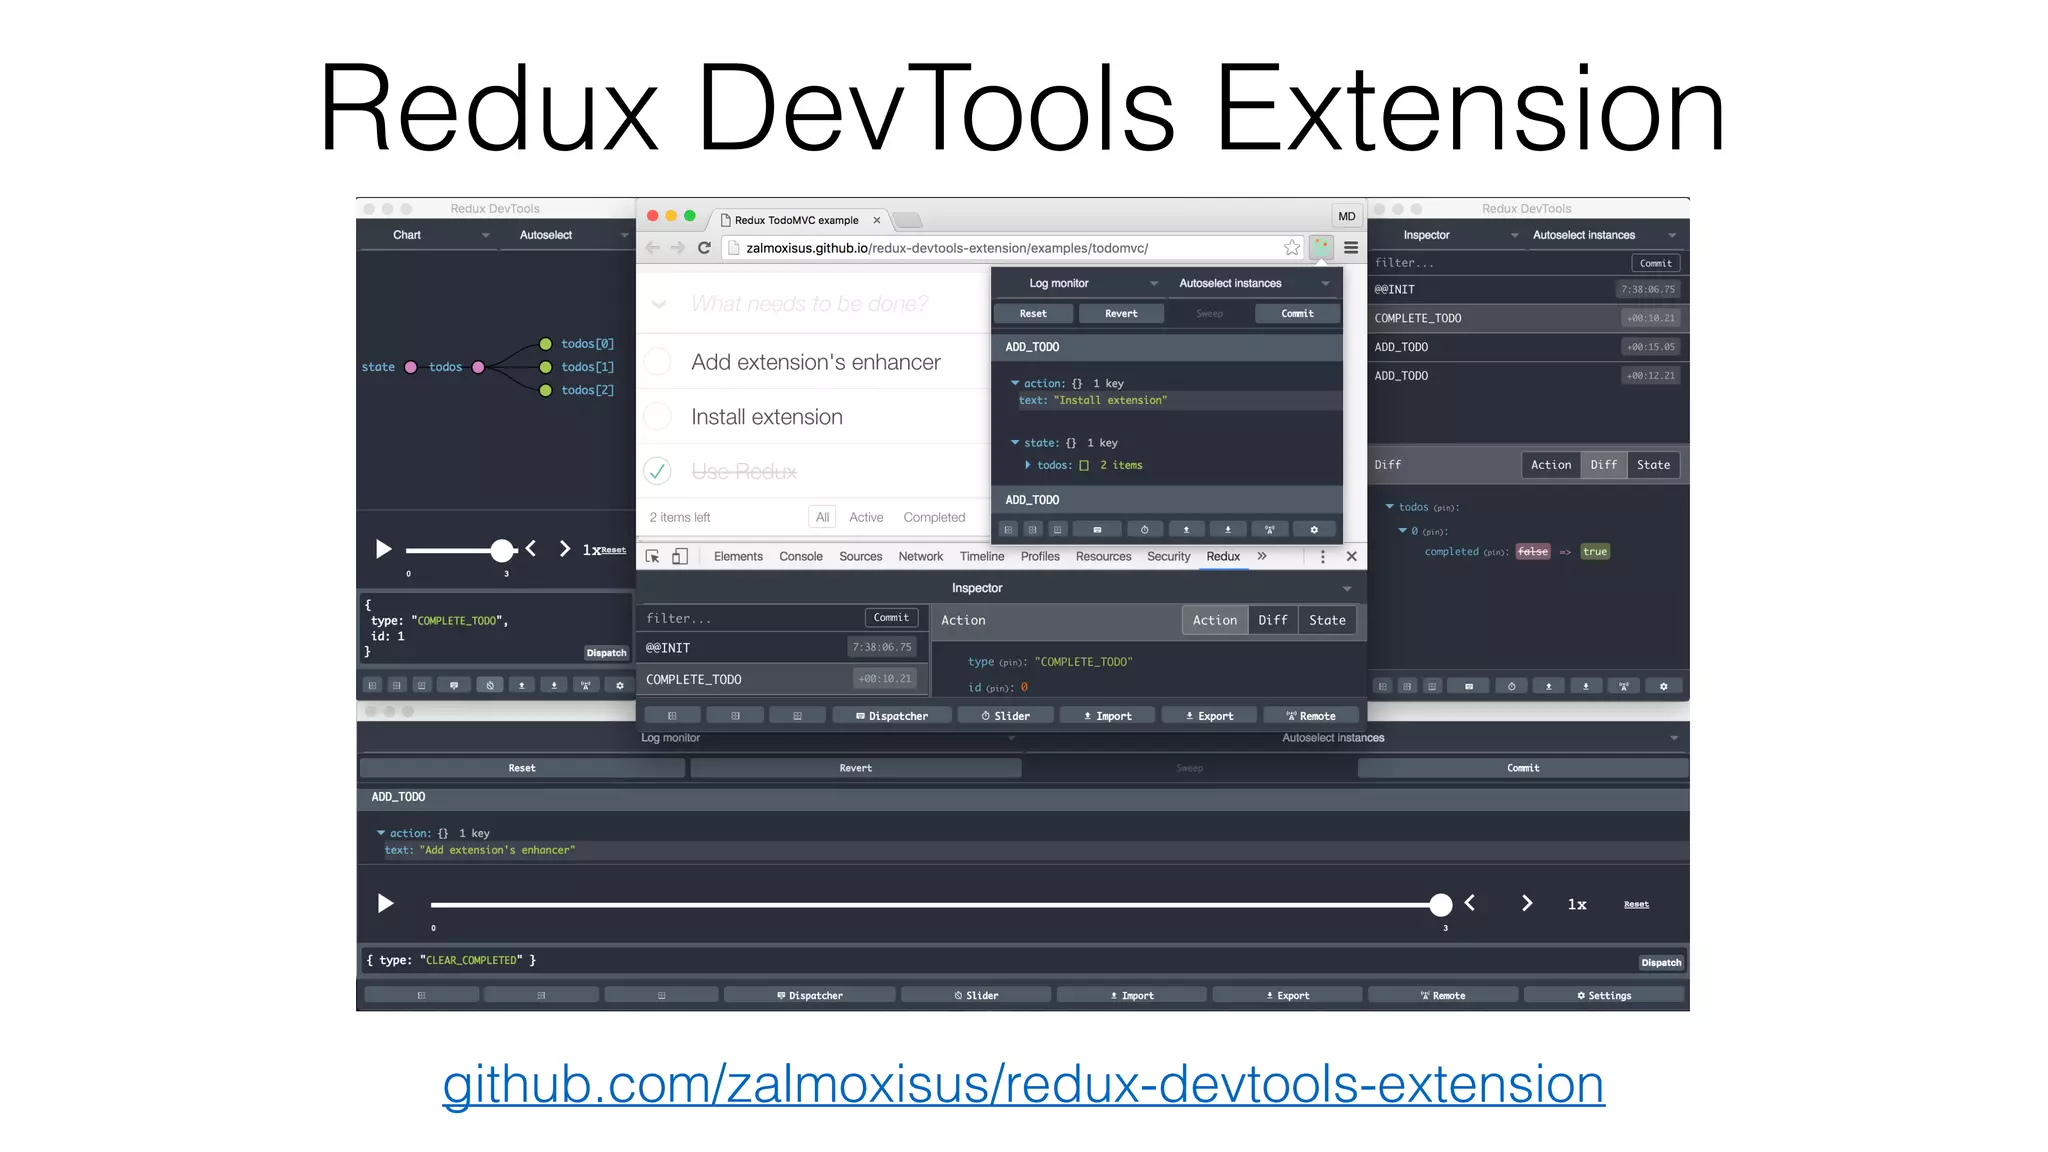Toggle dispatcher icon in Chart window toolbar
The width and height of the screenshot is (2048, 1152).
point(455,685)
